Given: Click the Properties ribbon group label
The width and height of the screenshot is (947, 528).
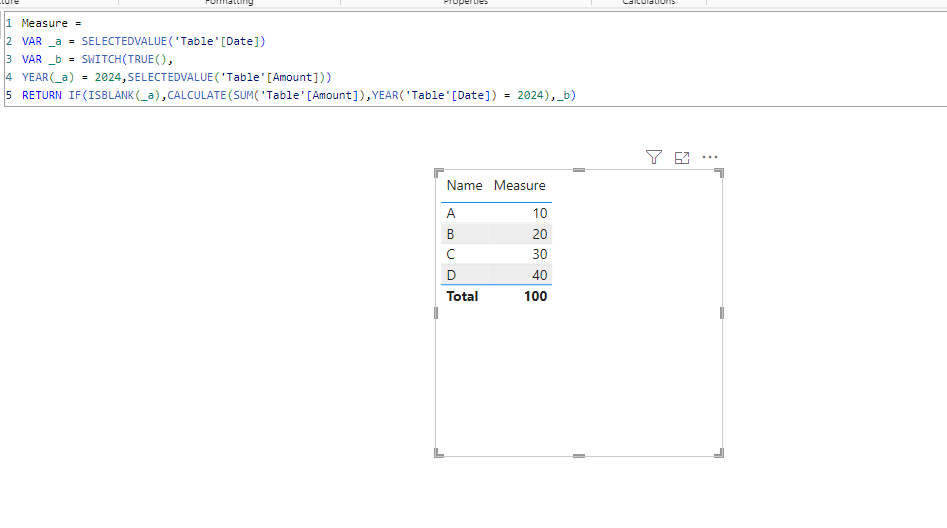Looking at the screenshot, I should tap(466, 2).
